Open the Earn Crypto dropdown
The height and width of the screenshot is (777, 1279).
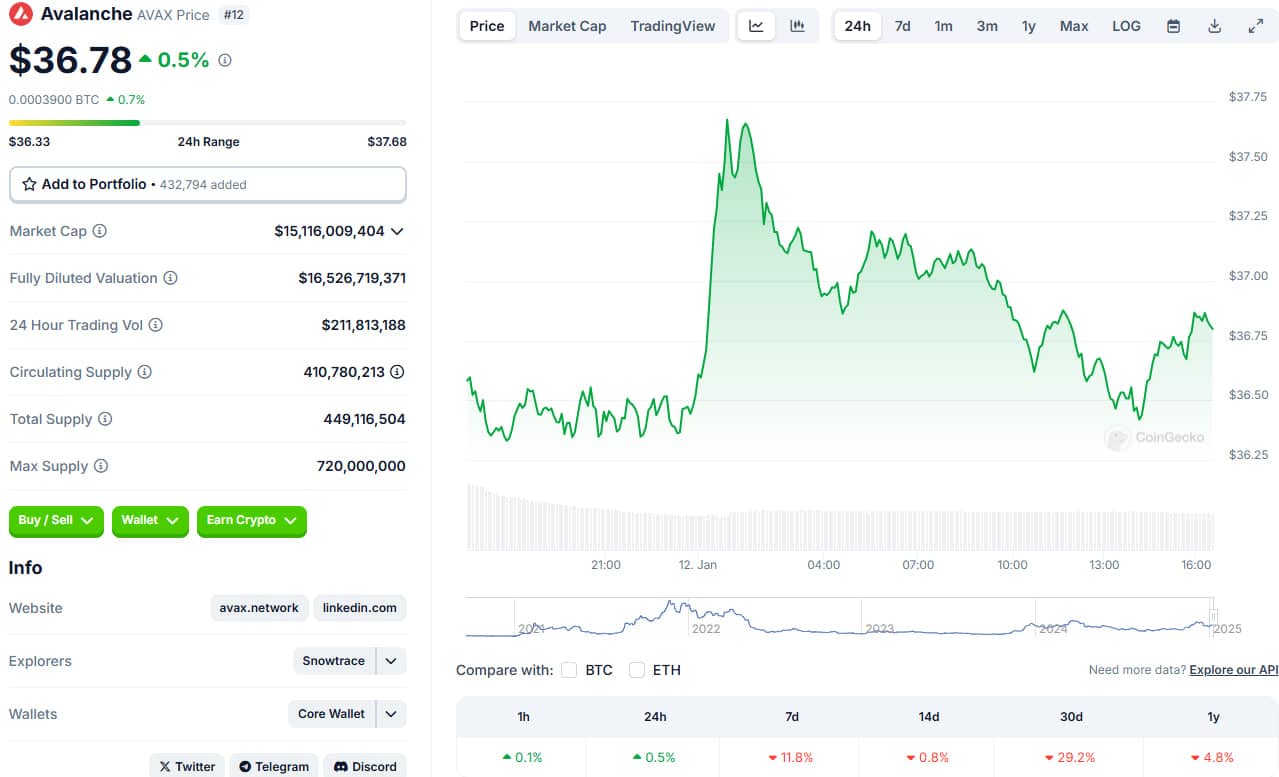pyautogui.click(x=252, y=520)
